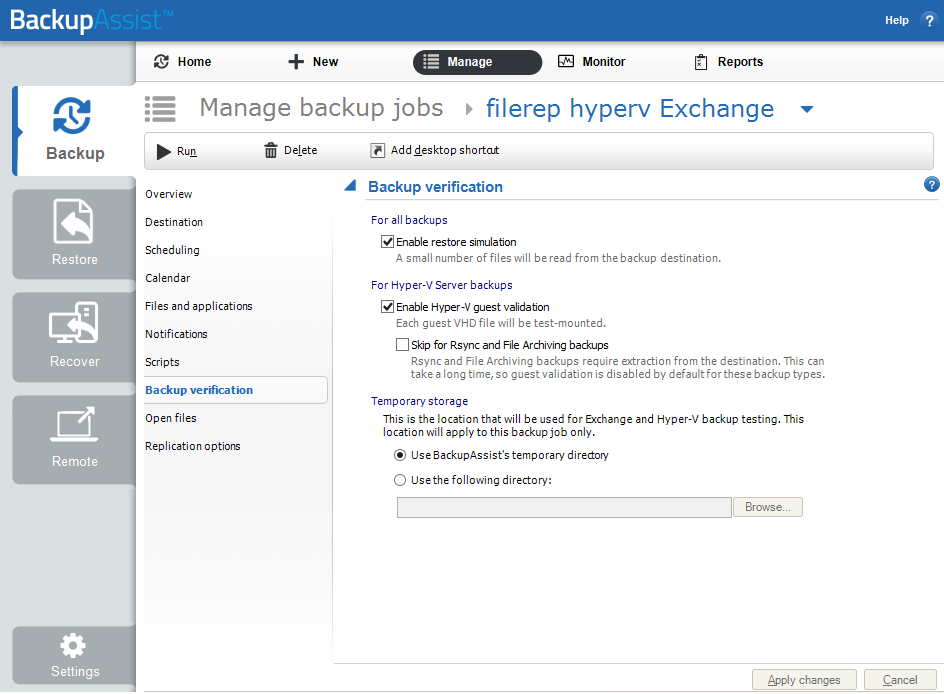Select the Manage tab

coord(477,62)
